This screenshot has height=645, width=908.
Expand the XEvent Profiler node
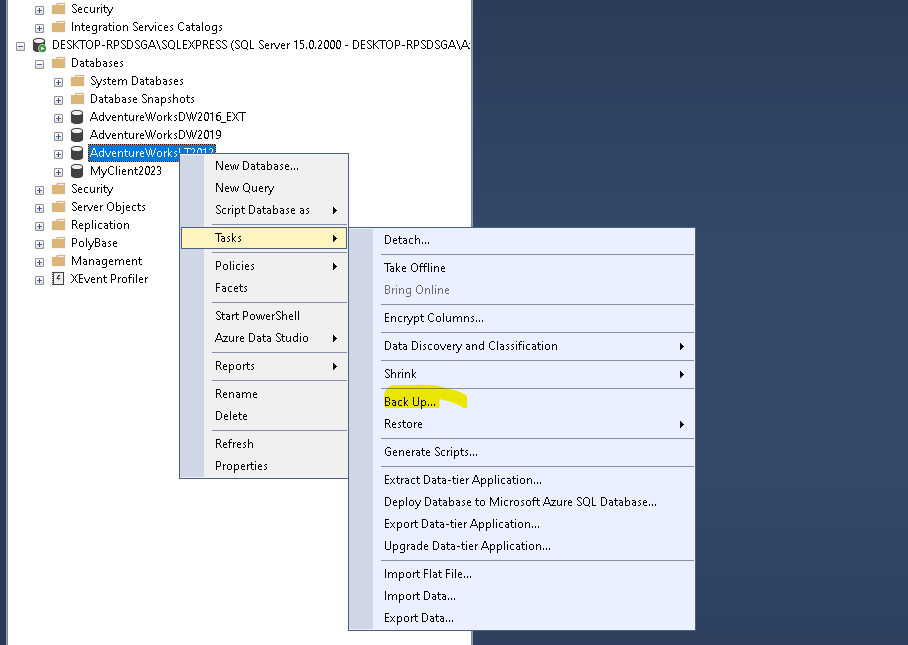[39, 280]
